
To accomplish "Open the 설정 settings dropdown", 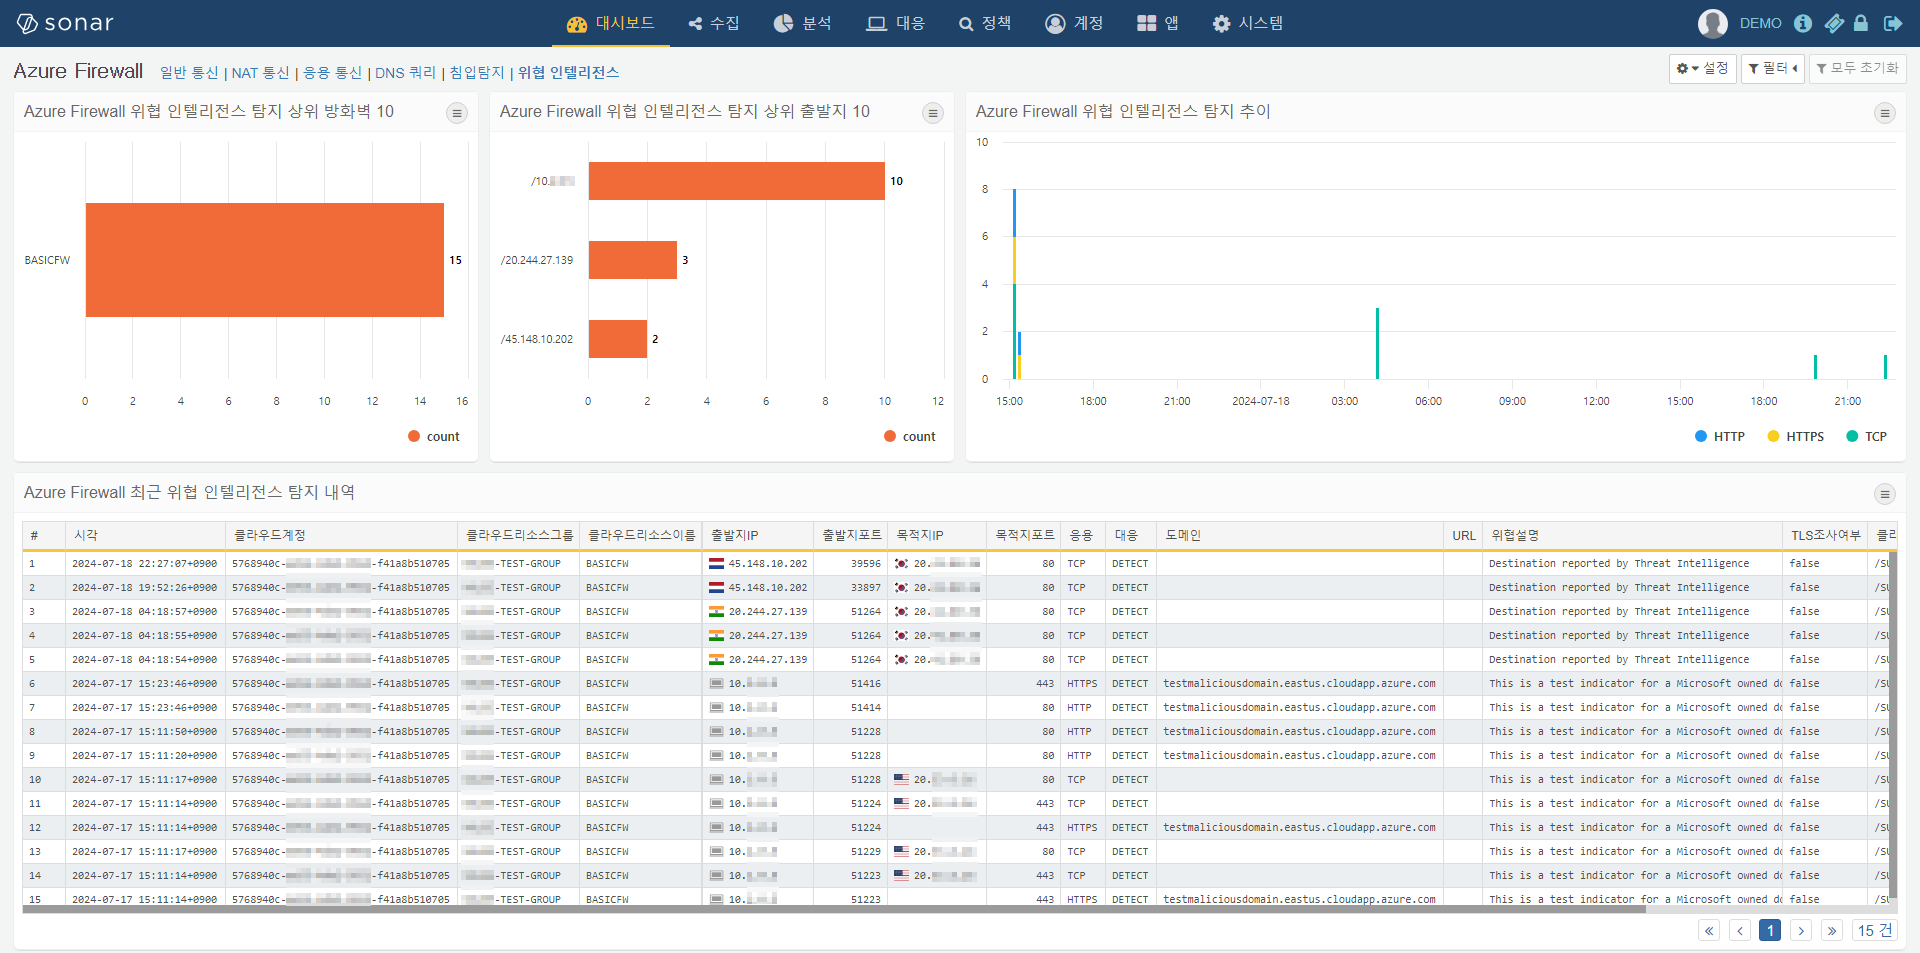I will pos(1702,68).
